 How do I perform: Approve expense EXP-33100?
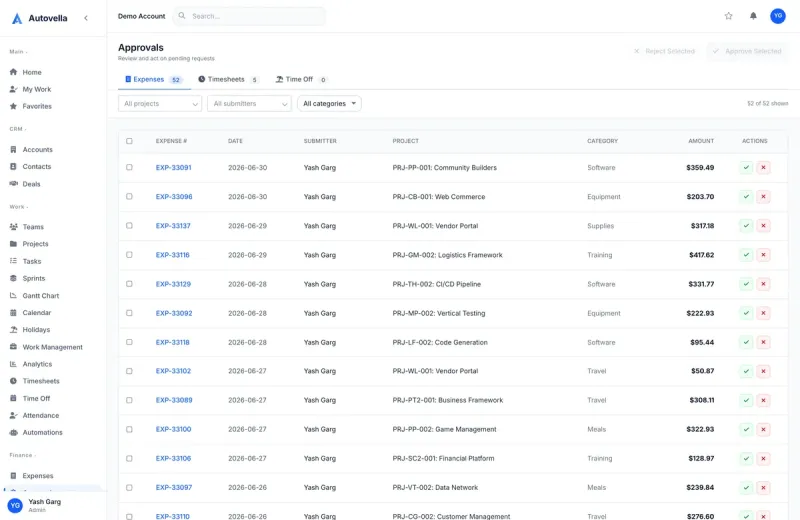[746, 429]
